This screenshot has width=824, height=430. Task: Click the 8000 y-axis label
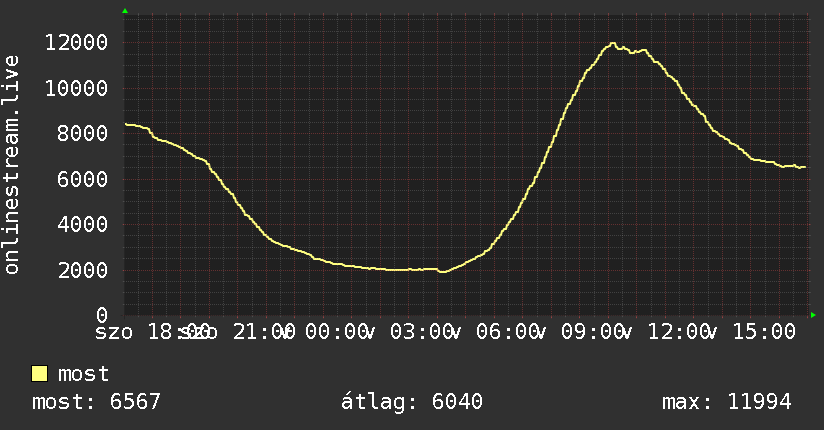pos(83,134)
